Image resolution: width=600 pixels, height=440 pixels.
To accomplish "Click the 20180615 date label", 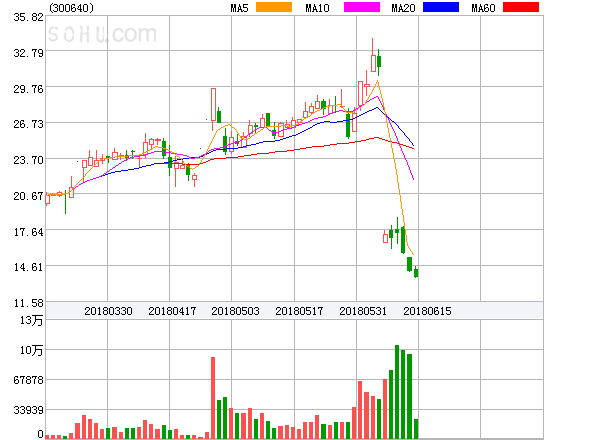I will (x=427, y=311).
